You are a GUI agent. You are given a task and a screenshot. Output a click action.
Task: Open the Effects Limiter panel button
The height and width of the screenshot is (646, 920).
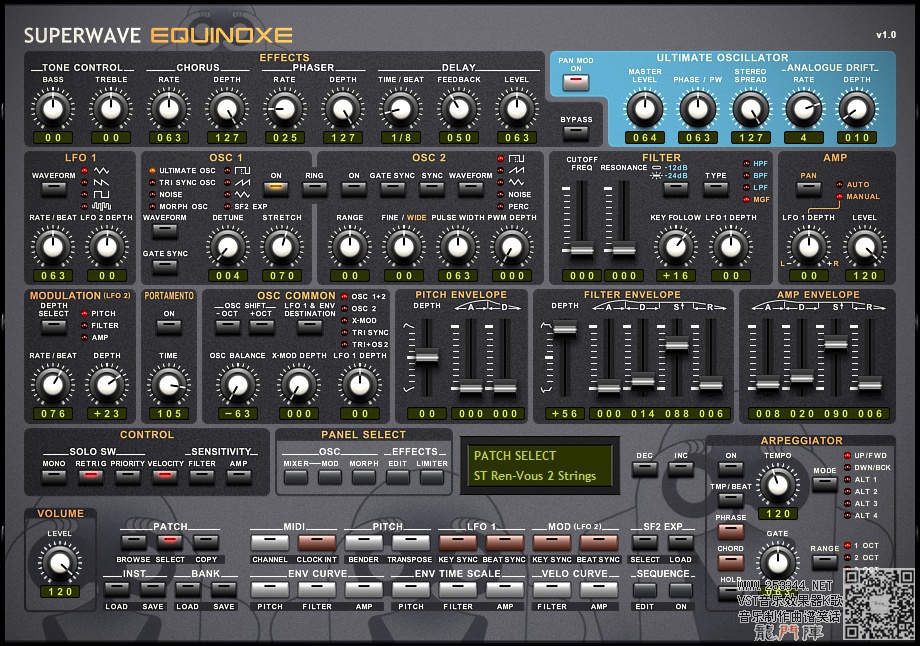click(x=432, y=477)
